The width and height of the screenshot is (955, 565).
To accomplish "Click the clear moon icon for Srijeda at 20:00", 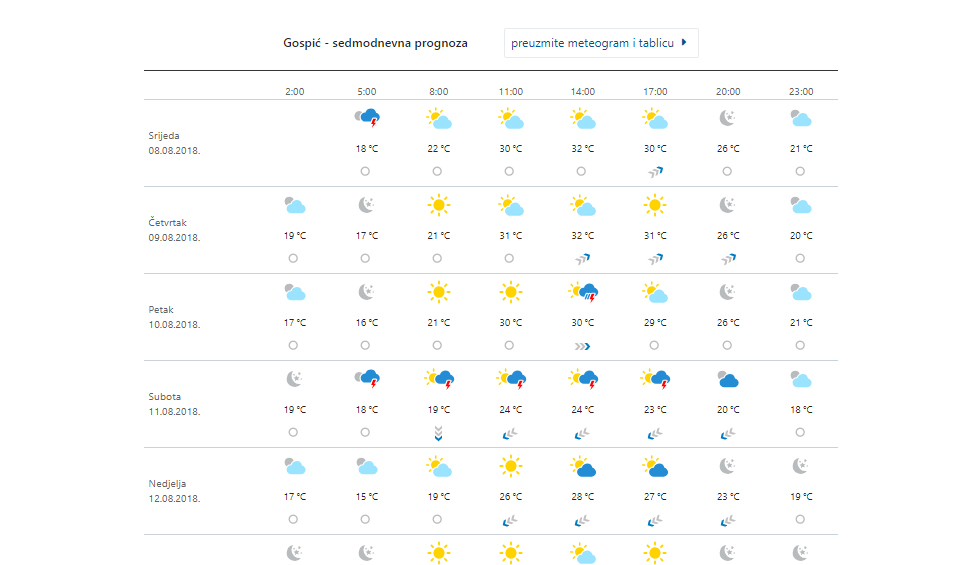I will [727, 119].
